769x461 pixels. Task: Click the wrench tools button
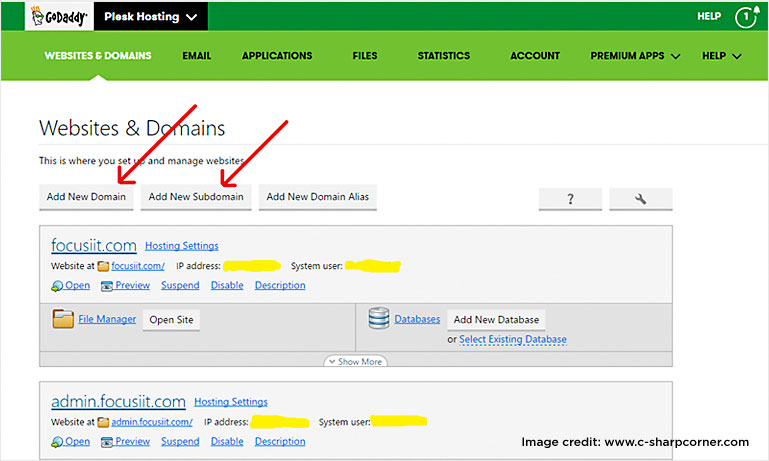pyautogui.click(x=641, y=199)
